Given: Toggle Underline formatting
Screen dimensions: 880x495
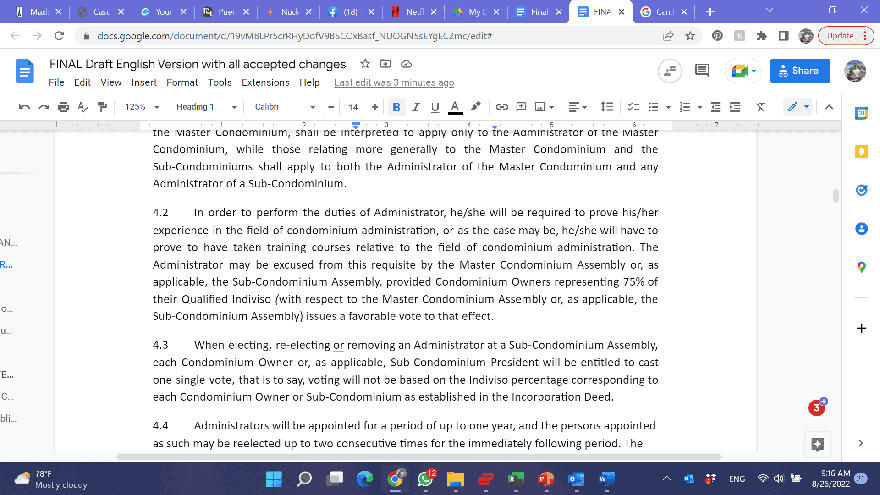Looking at the screenshot, I should click(434, 107).
